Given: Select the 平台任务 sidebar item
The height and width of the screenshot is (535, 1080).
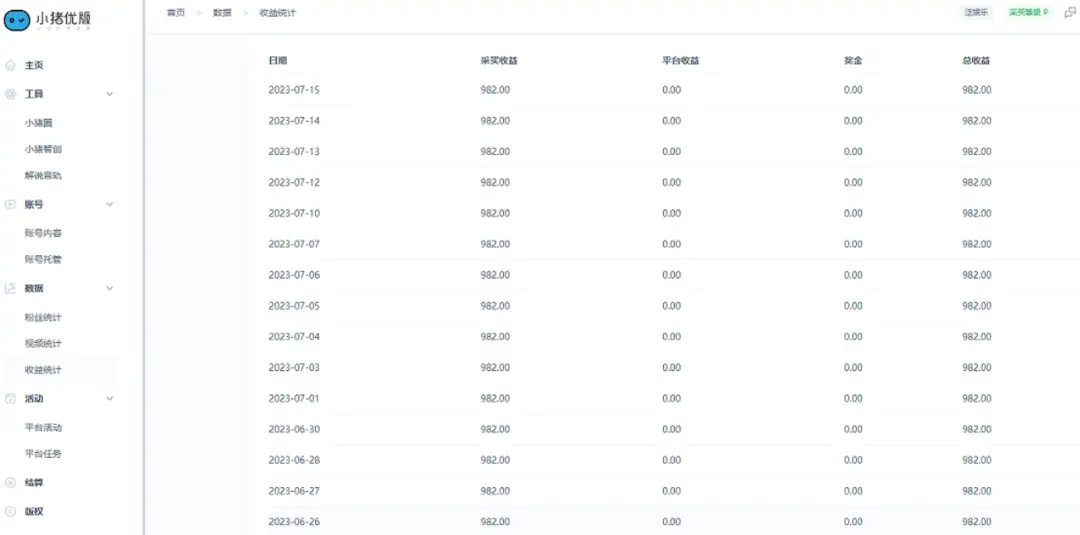Looking at the screenshot, I should pyautogui.click(x=43, y=453).
